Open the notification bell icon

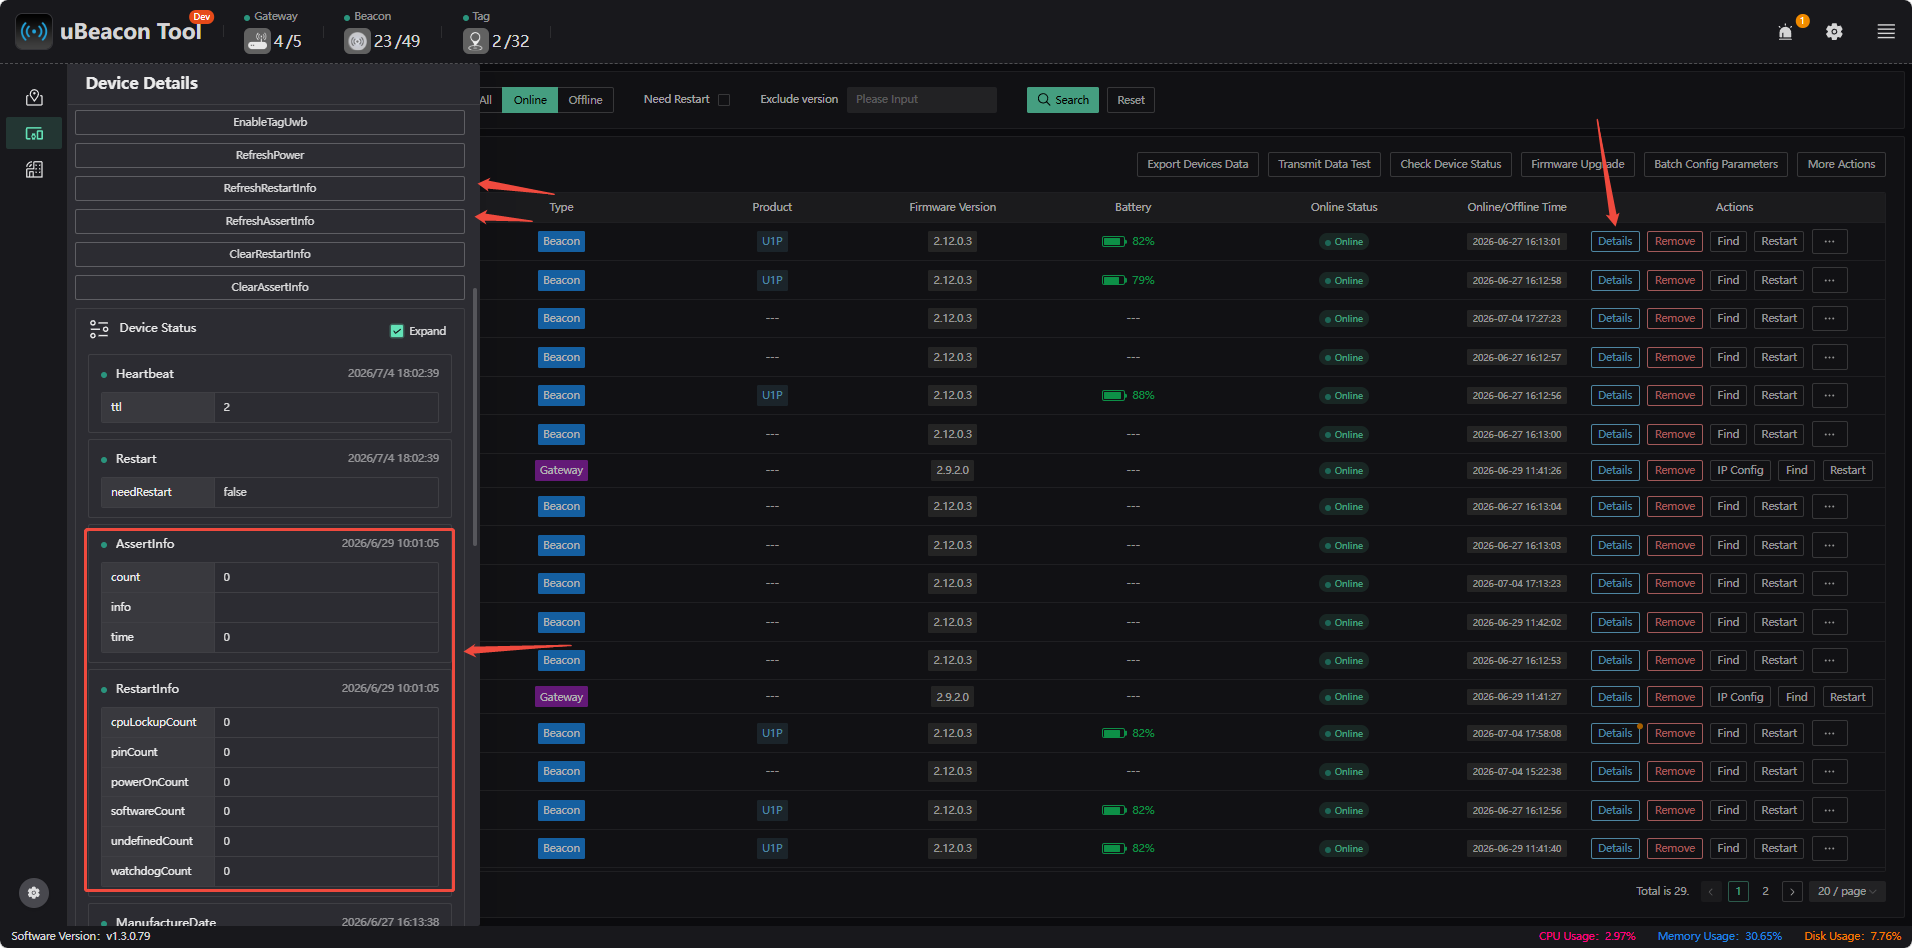point(1785,32)
